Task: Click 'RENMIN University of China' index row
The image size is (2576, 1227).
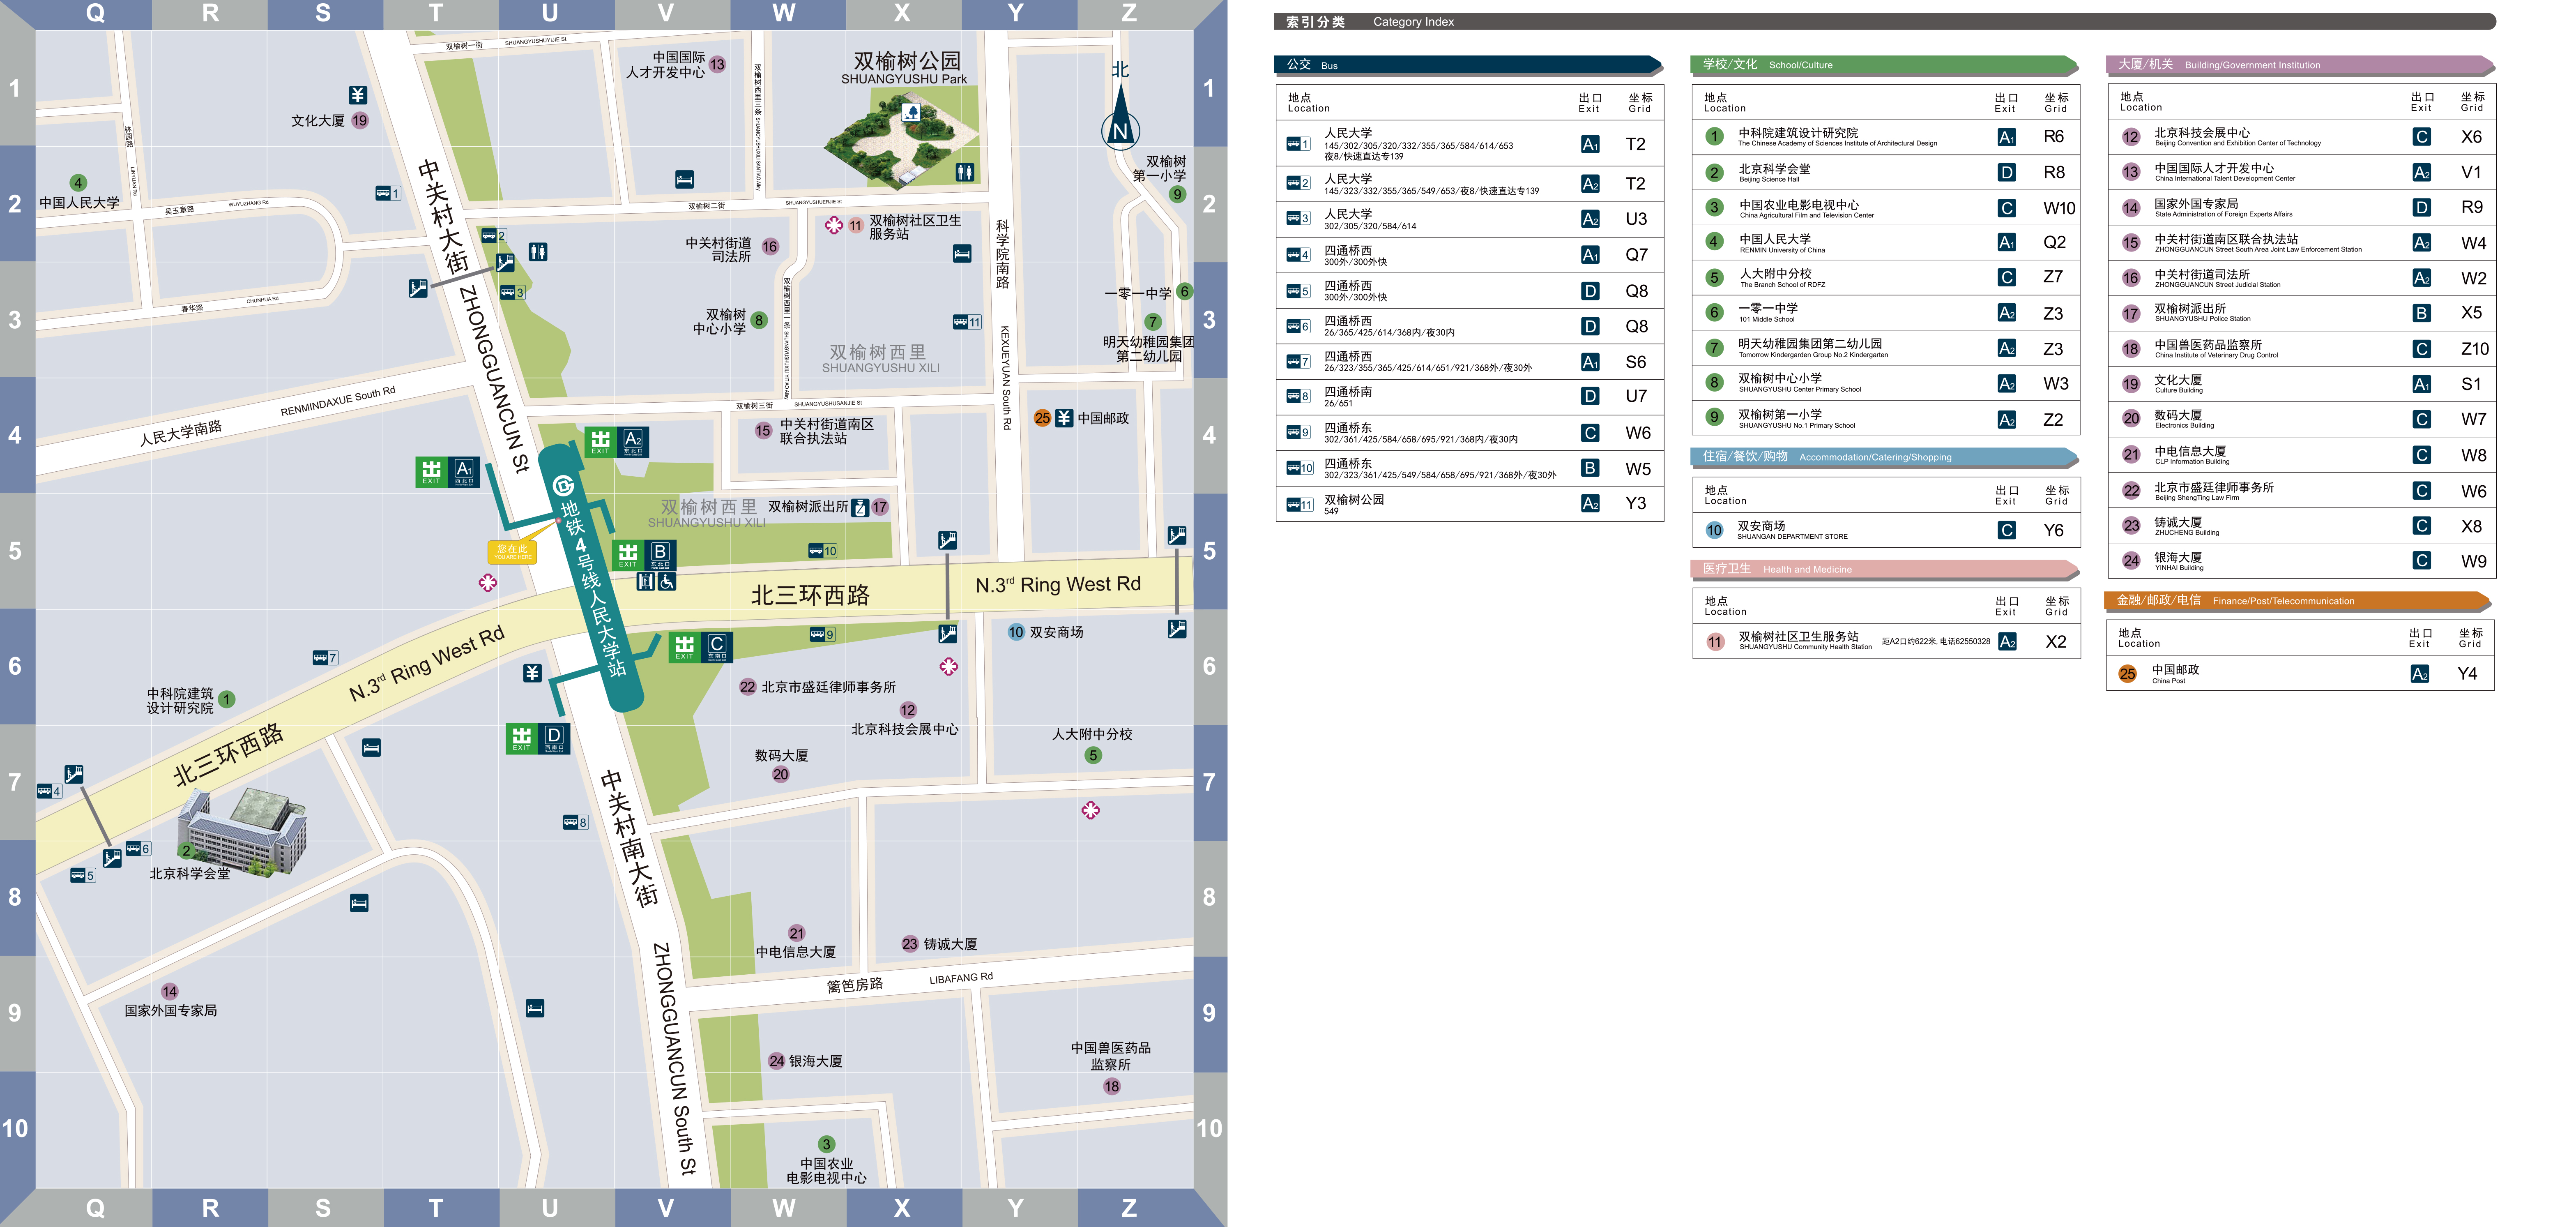Action: click(1885, 243)
